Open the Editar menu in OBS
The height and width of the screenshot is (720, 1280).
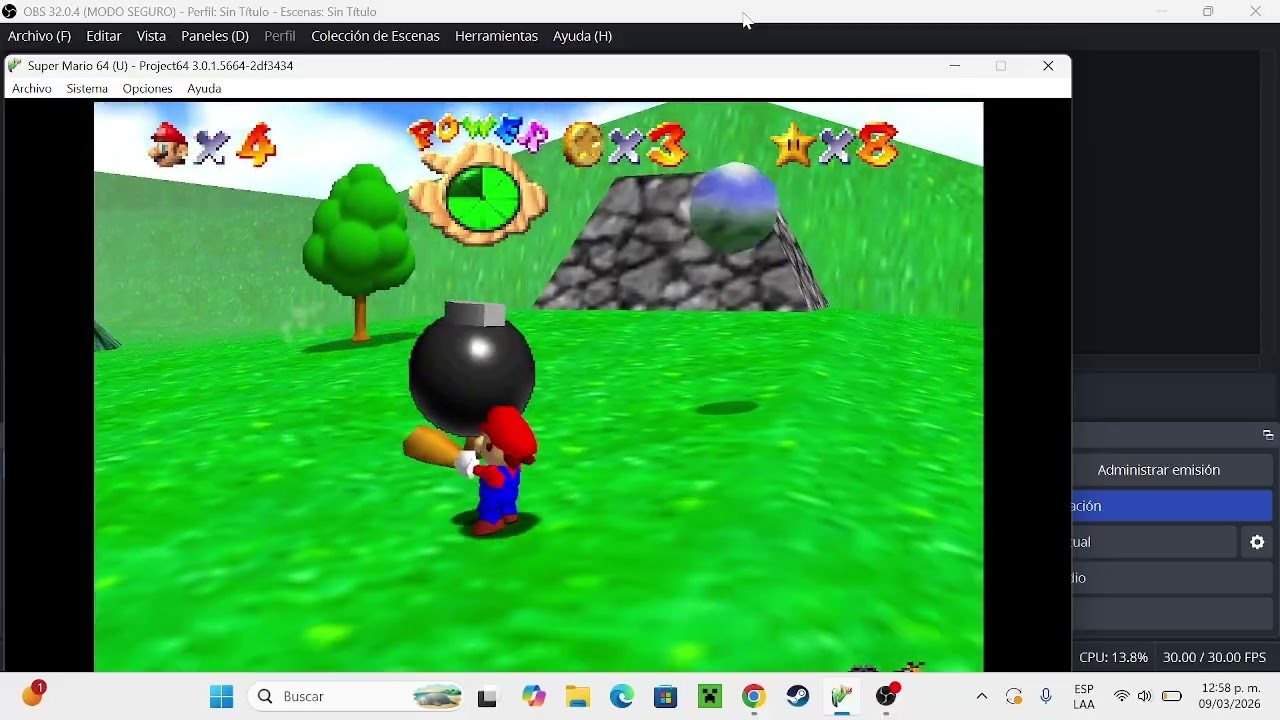104,36
